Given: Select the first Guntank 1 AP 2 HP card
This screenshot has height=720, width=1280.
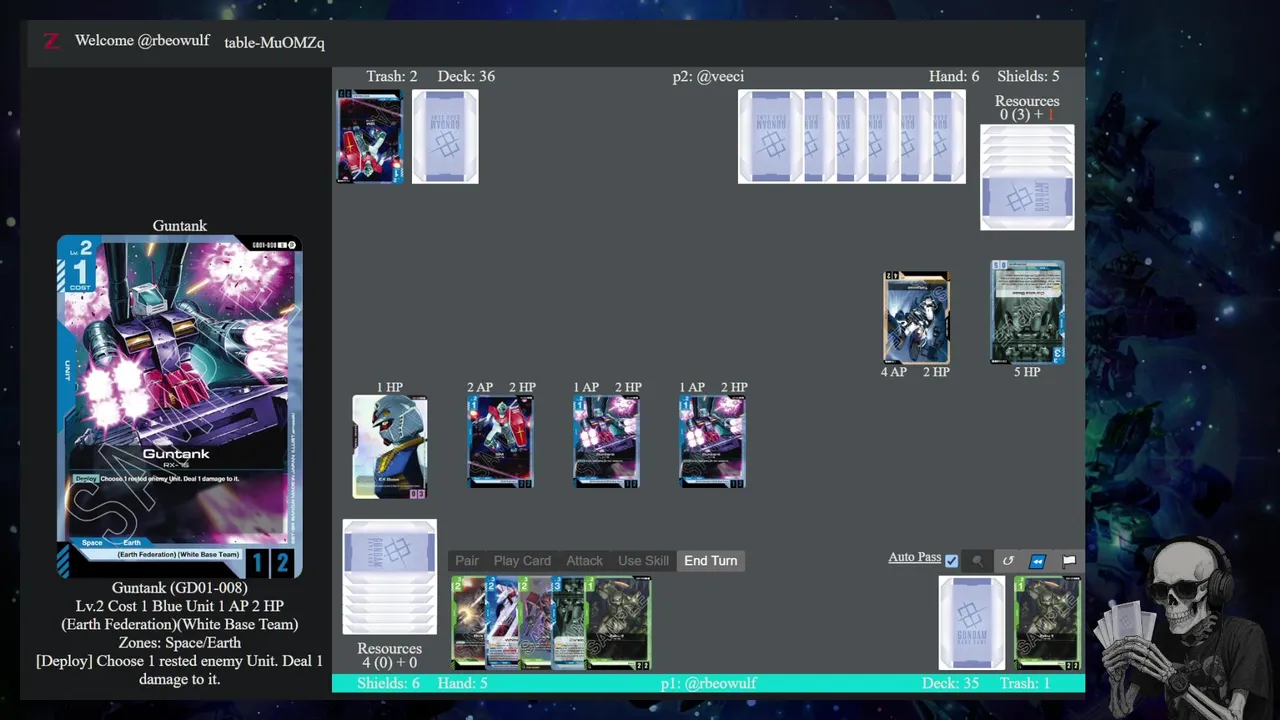Looking at the screenshot, I should pyautogui.click(x=606, y=442).
